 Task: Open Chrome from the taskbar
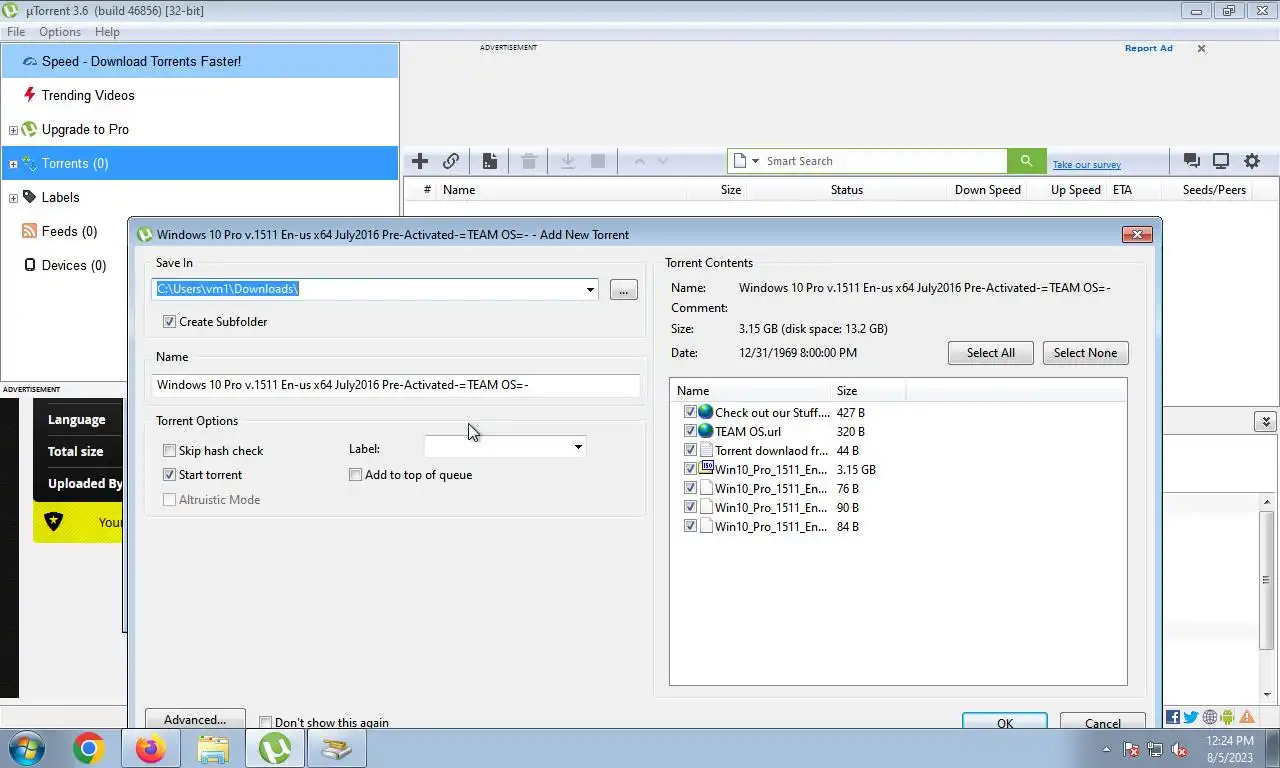[x=88, y=748]
